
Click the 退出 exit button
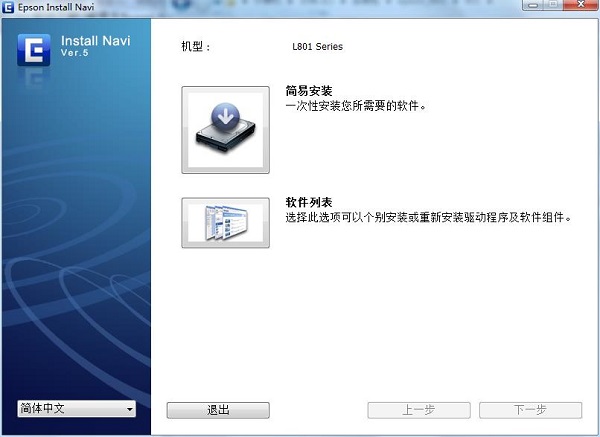click(x=218, y=410)
